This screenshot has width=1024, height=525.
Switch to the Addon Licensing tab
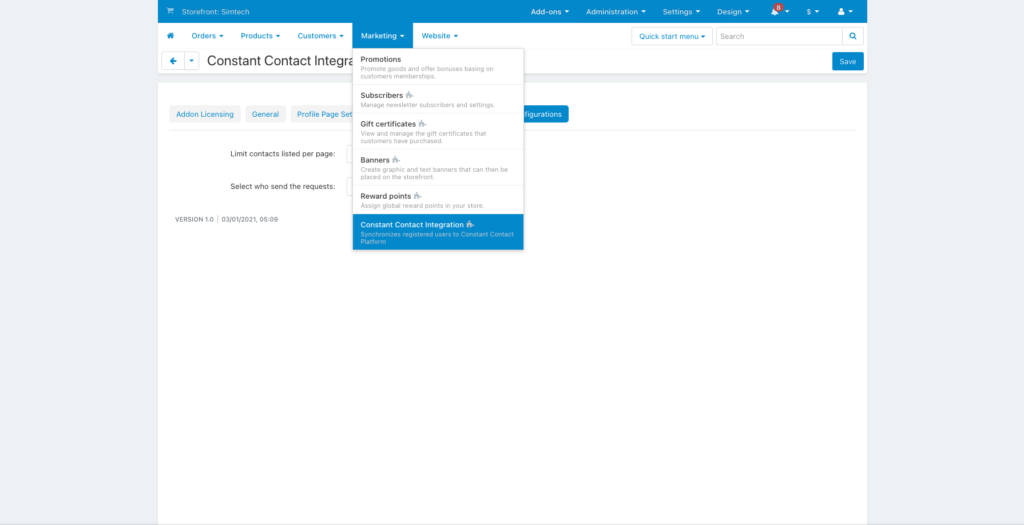[x=204, y=114]
